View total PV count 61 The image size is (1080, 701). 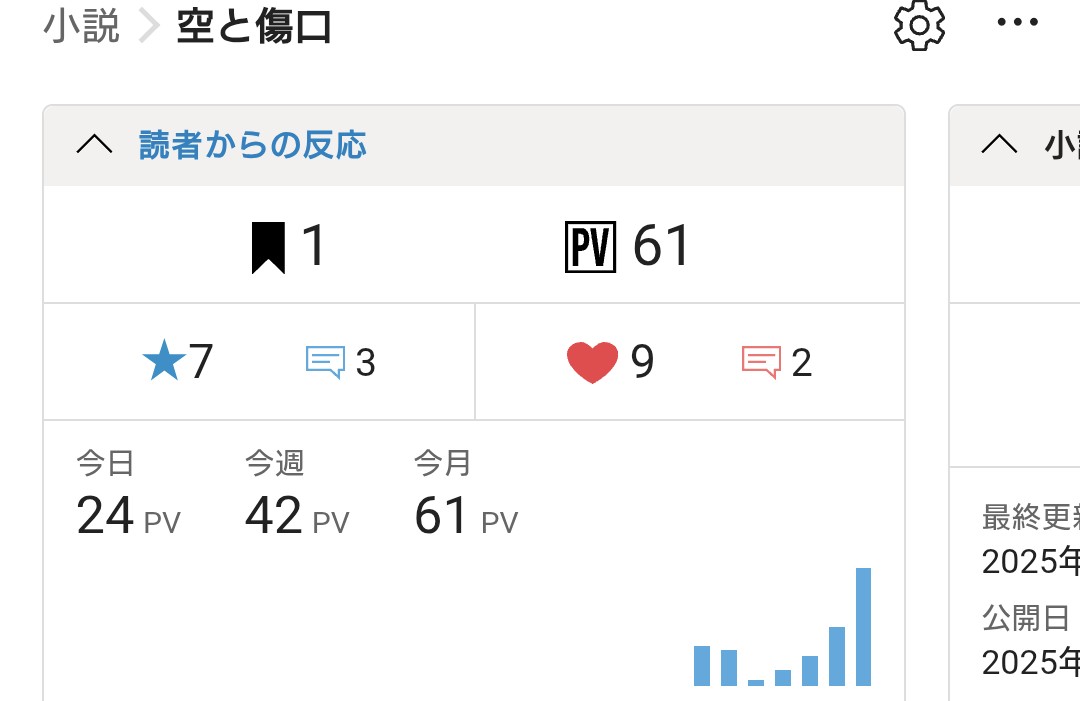[x=662, y=246]
